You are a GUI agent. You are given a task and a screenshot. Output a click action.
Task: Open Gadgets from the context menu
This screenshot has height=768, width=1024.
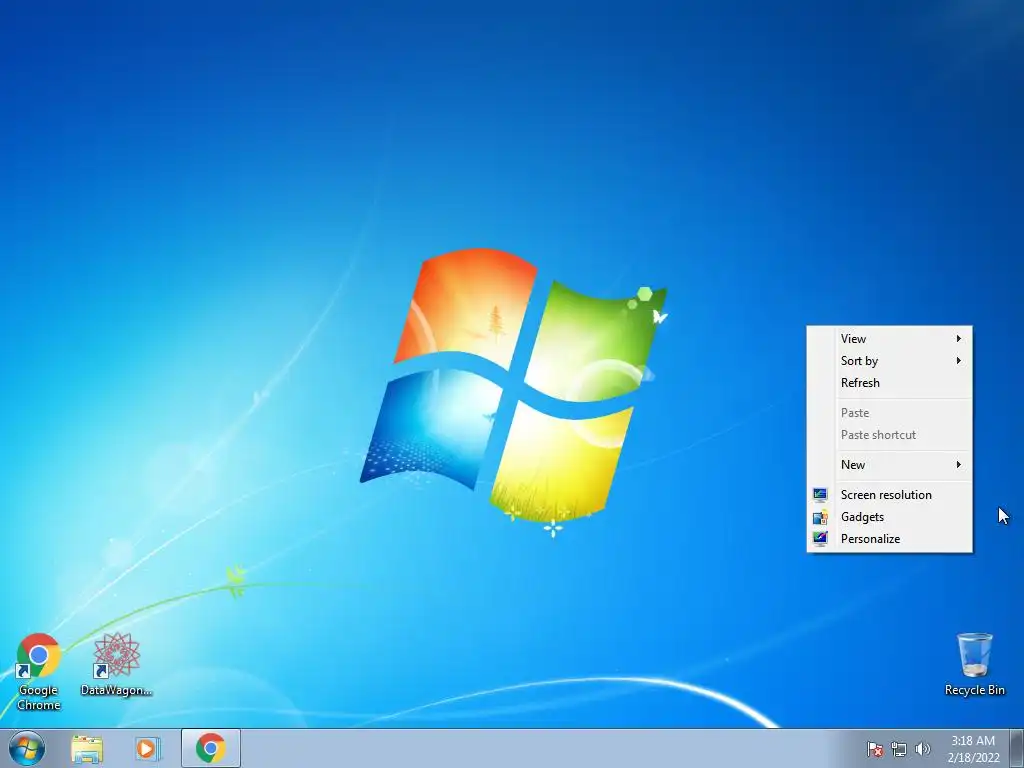click(x=889, y=517)
